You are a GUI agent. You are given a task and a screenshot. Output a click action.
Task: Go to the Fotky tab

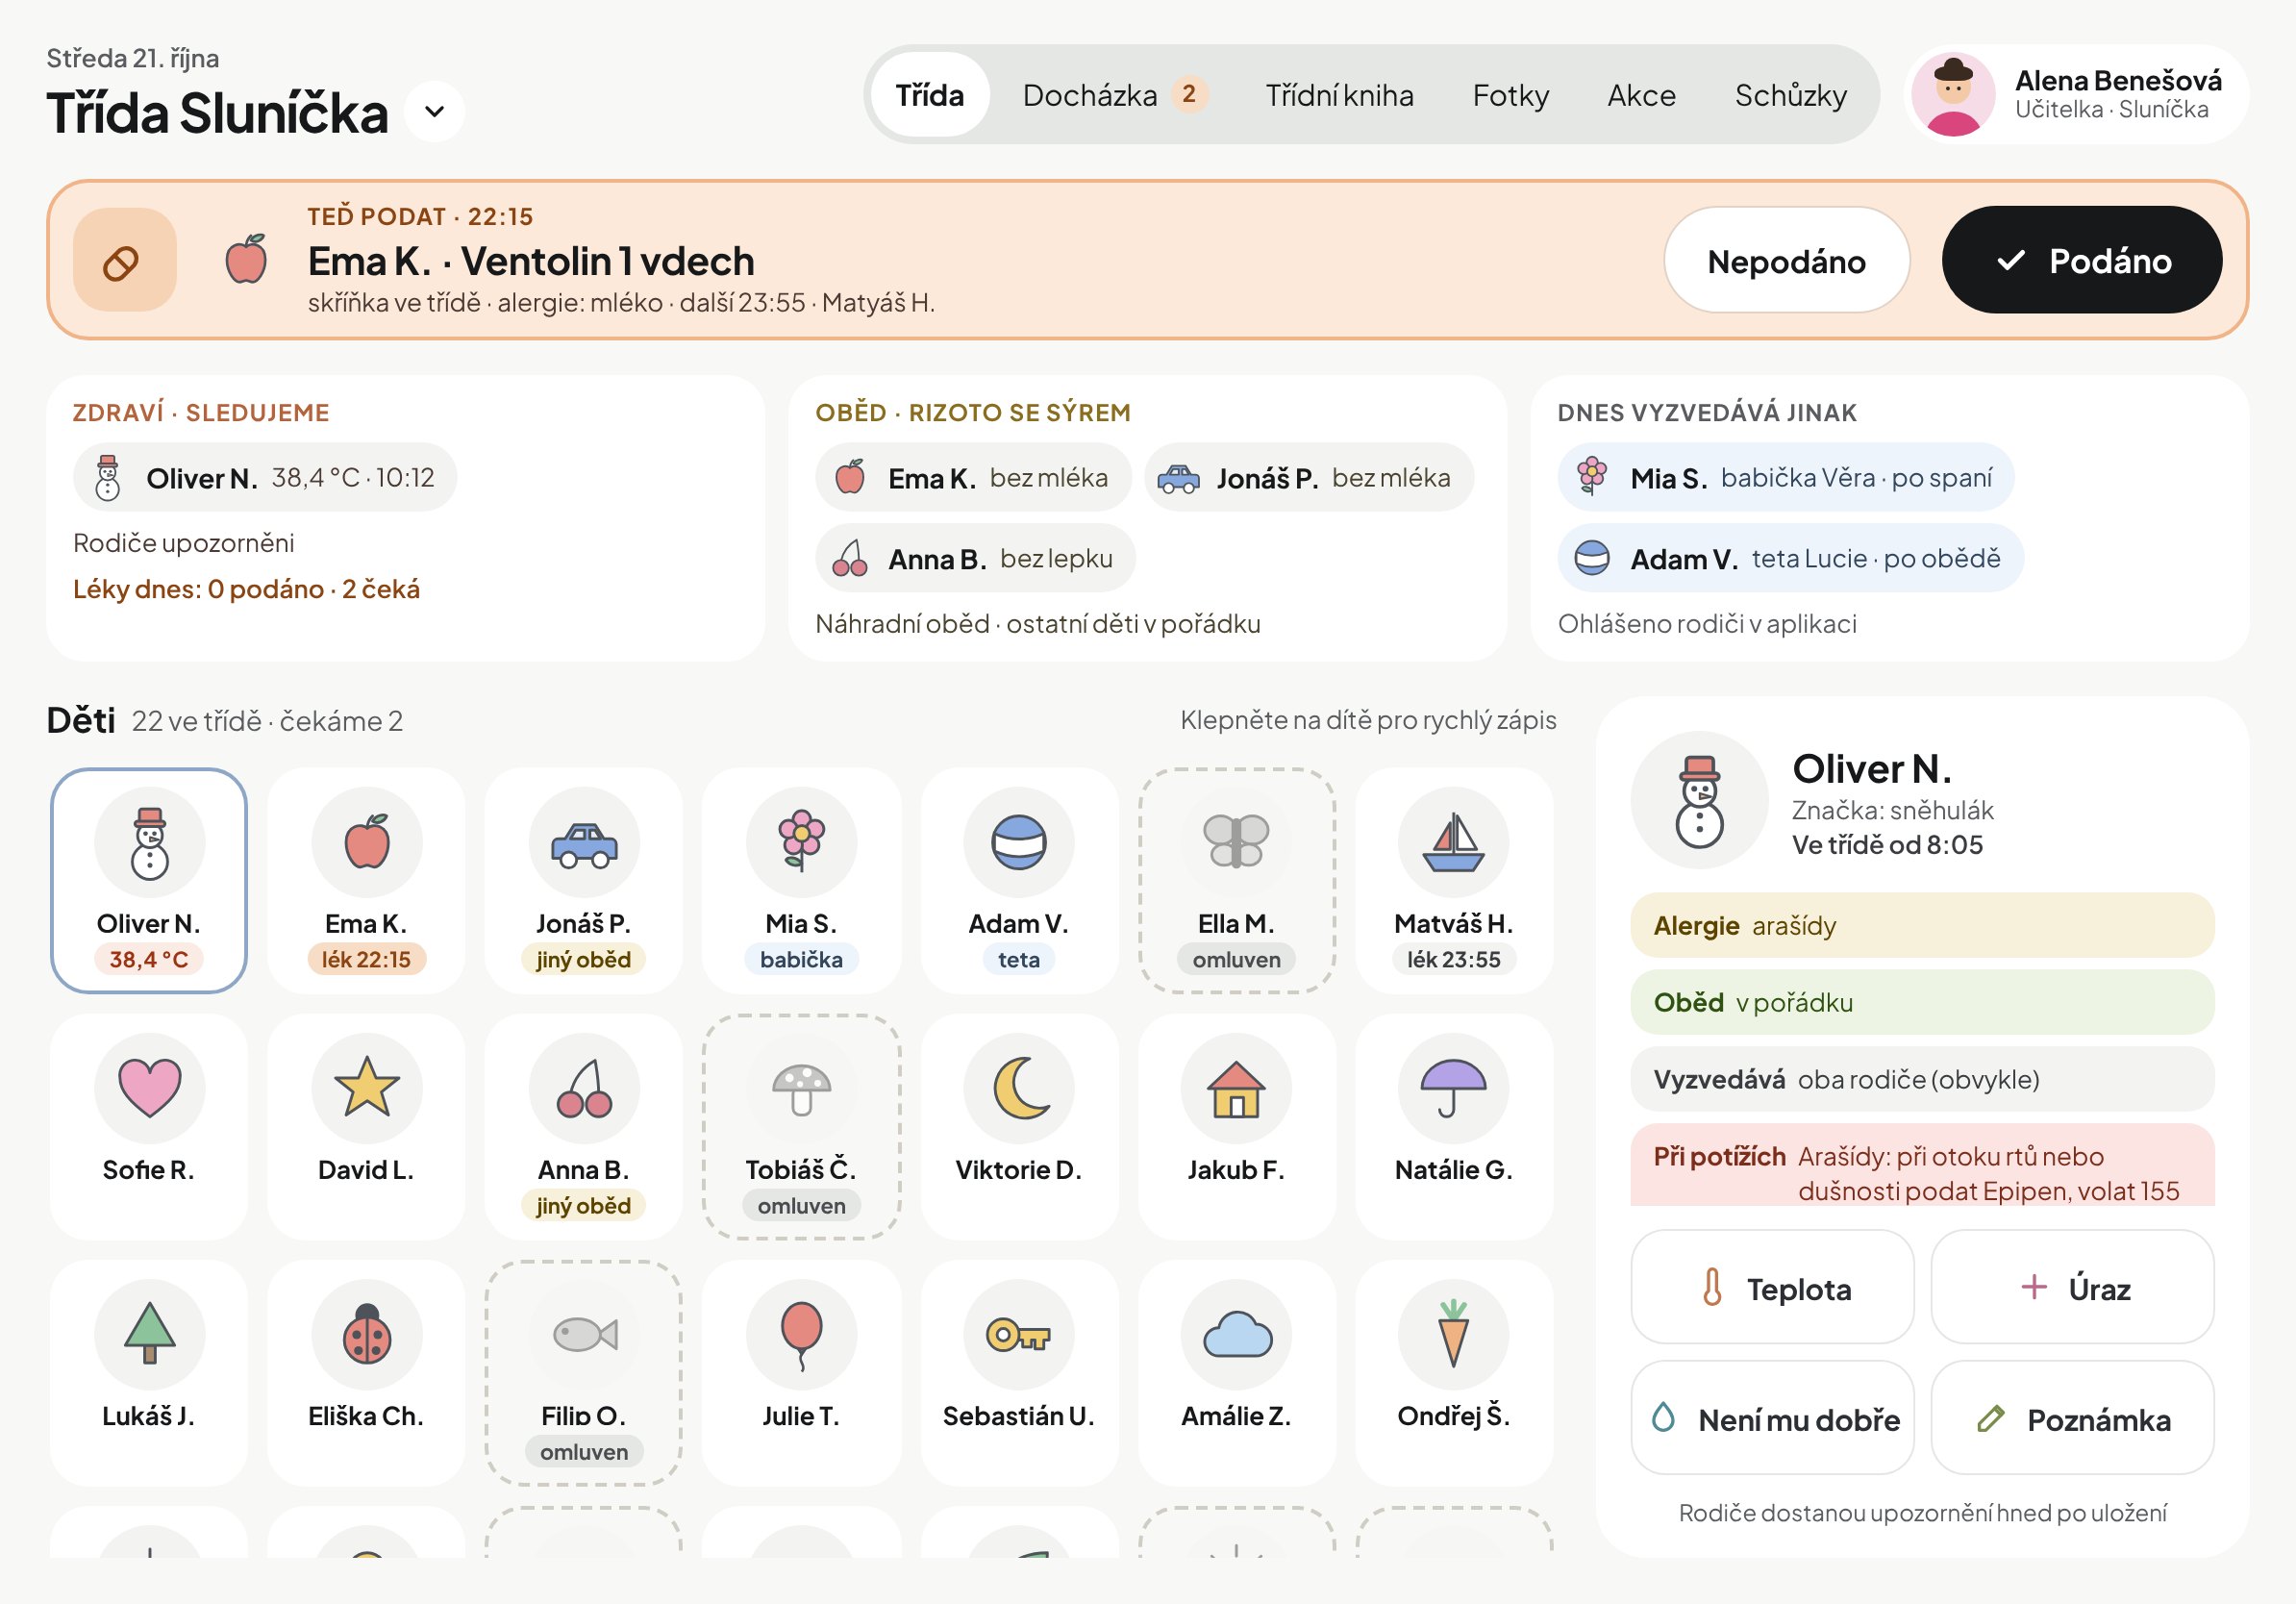coord(1510,95)
